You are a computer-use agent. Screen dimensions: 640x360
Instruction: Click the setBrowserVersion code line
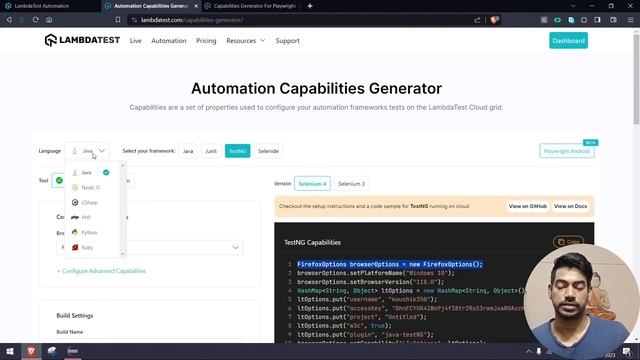tap(370, 282)
